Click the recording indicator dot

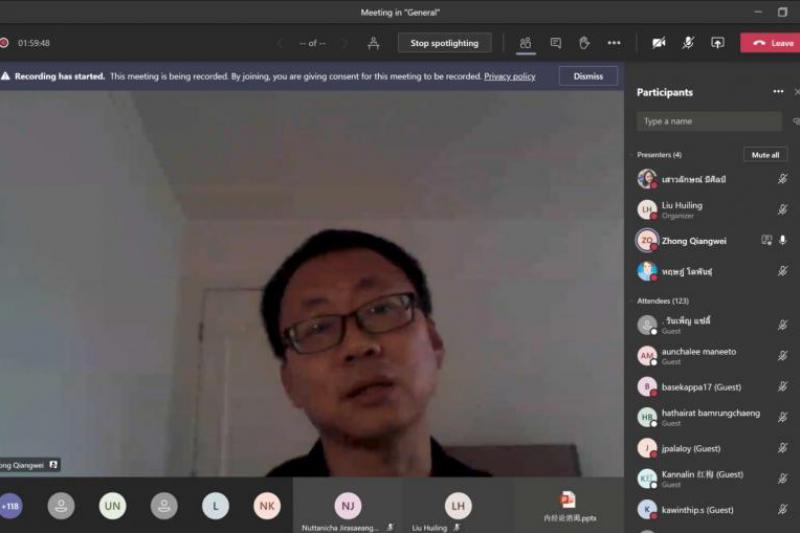[x=4, y=43]
